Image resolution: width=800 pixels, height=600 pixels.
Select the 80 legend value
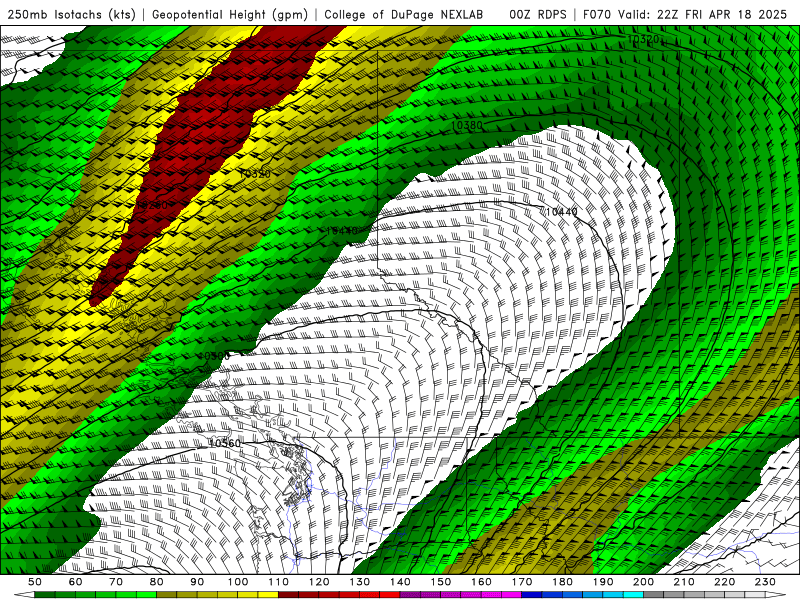pyautogui.click(x=157, y=582)
